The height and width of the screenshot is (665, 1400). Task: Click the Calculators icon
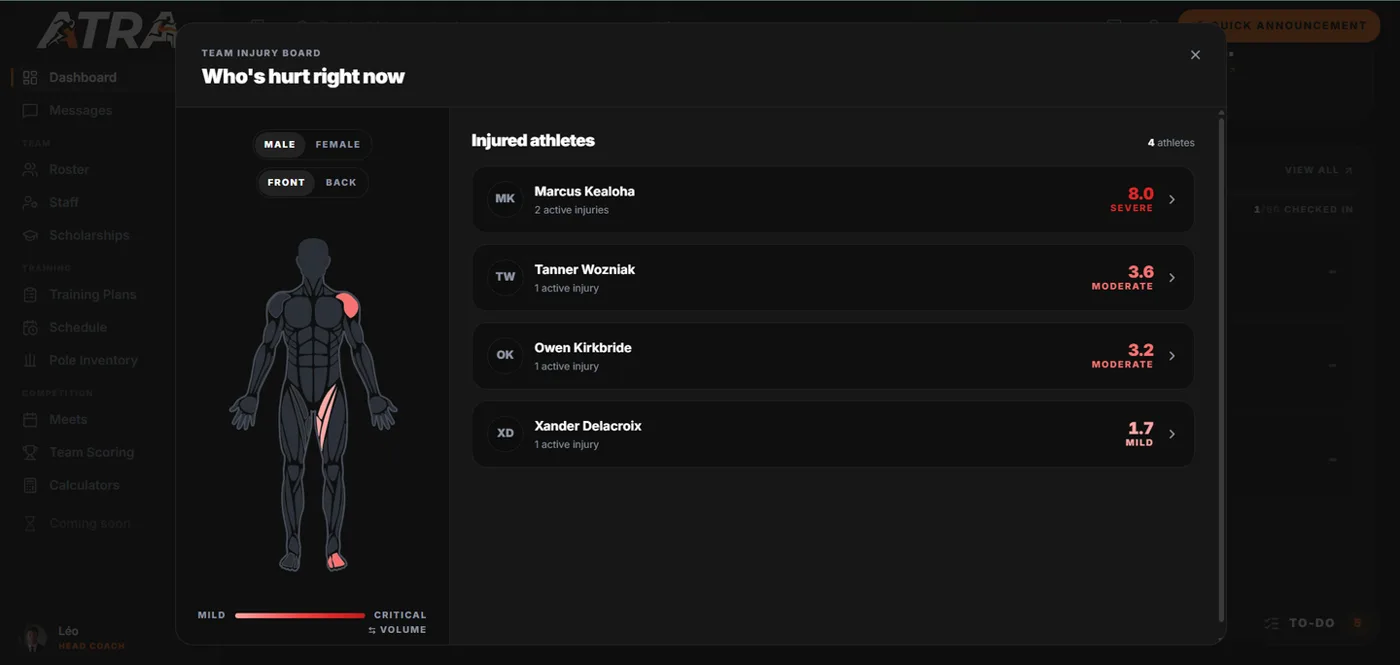30,485
